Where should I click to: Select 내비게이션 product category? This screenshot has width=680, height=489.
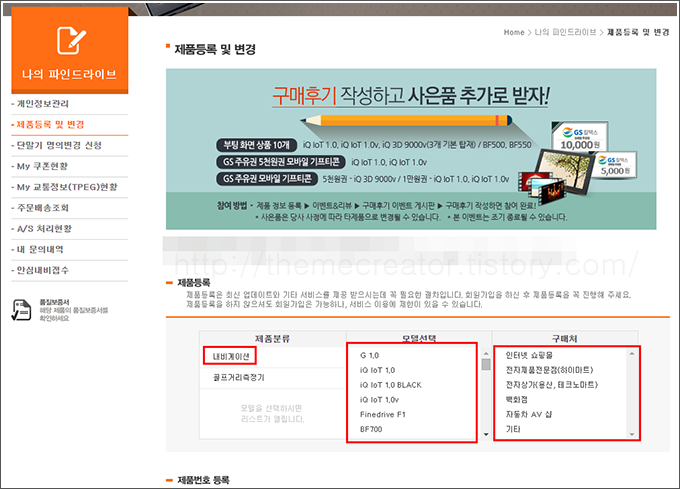(231, 356)
